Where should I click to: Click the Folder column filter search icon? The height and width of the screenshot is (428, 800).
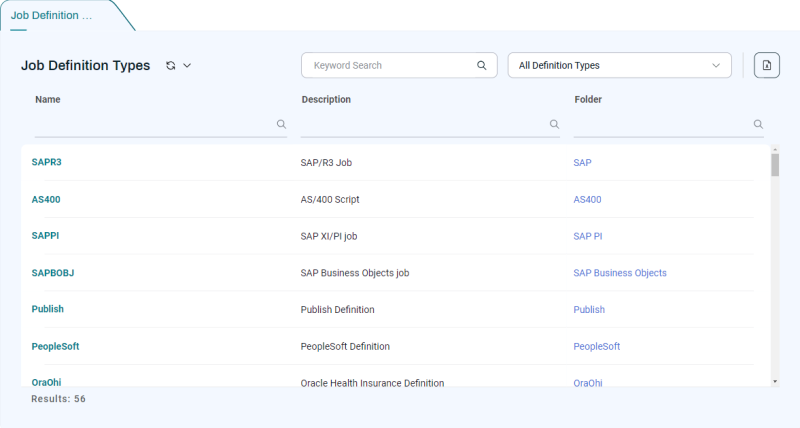tap(757, 125)
